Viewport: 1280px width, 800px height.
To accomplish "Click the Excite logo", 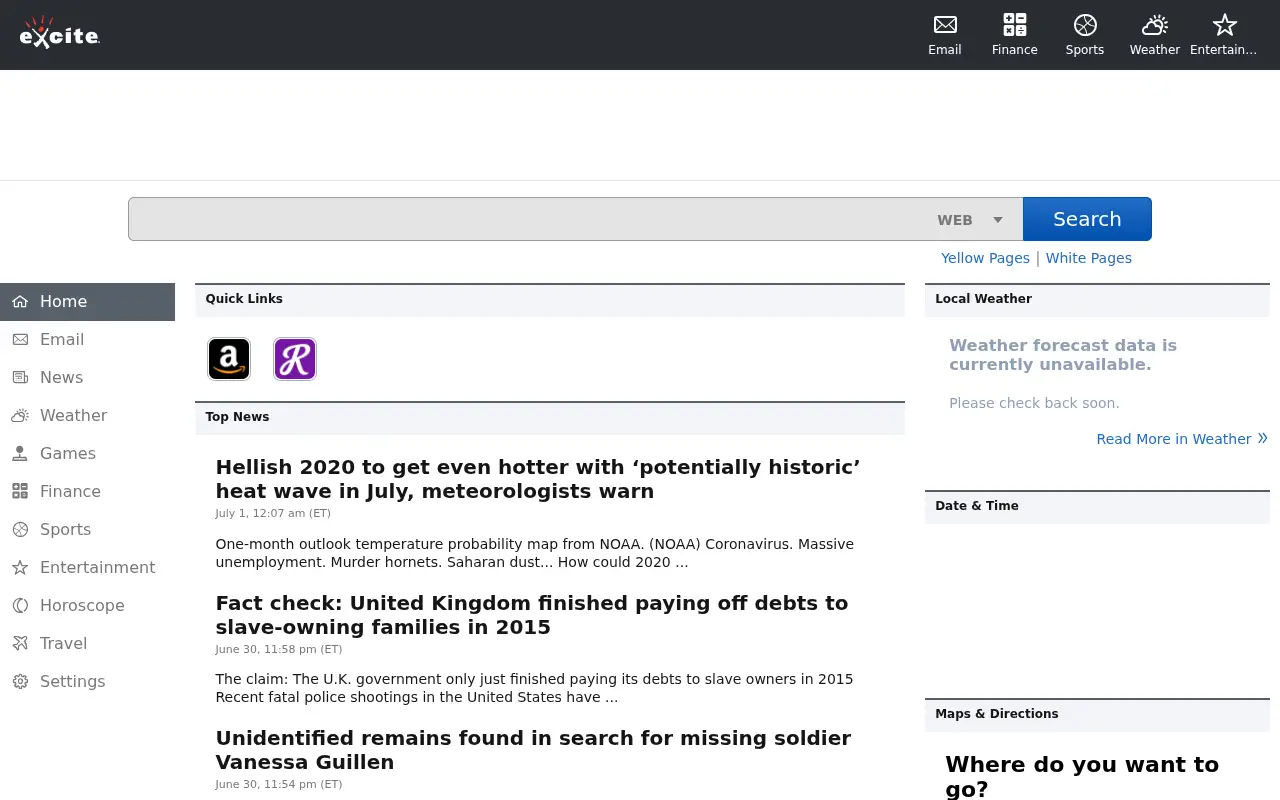I will coord(60,33).
